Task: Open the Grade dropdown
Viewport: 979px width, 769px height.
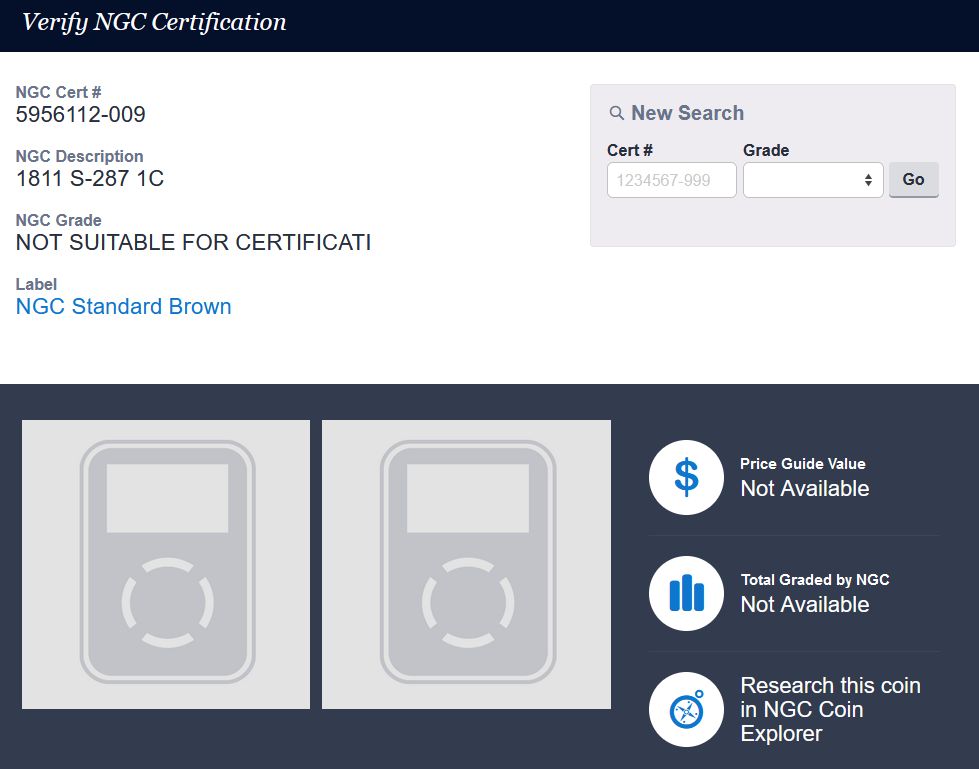Action: [813, 180]
